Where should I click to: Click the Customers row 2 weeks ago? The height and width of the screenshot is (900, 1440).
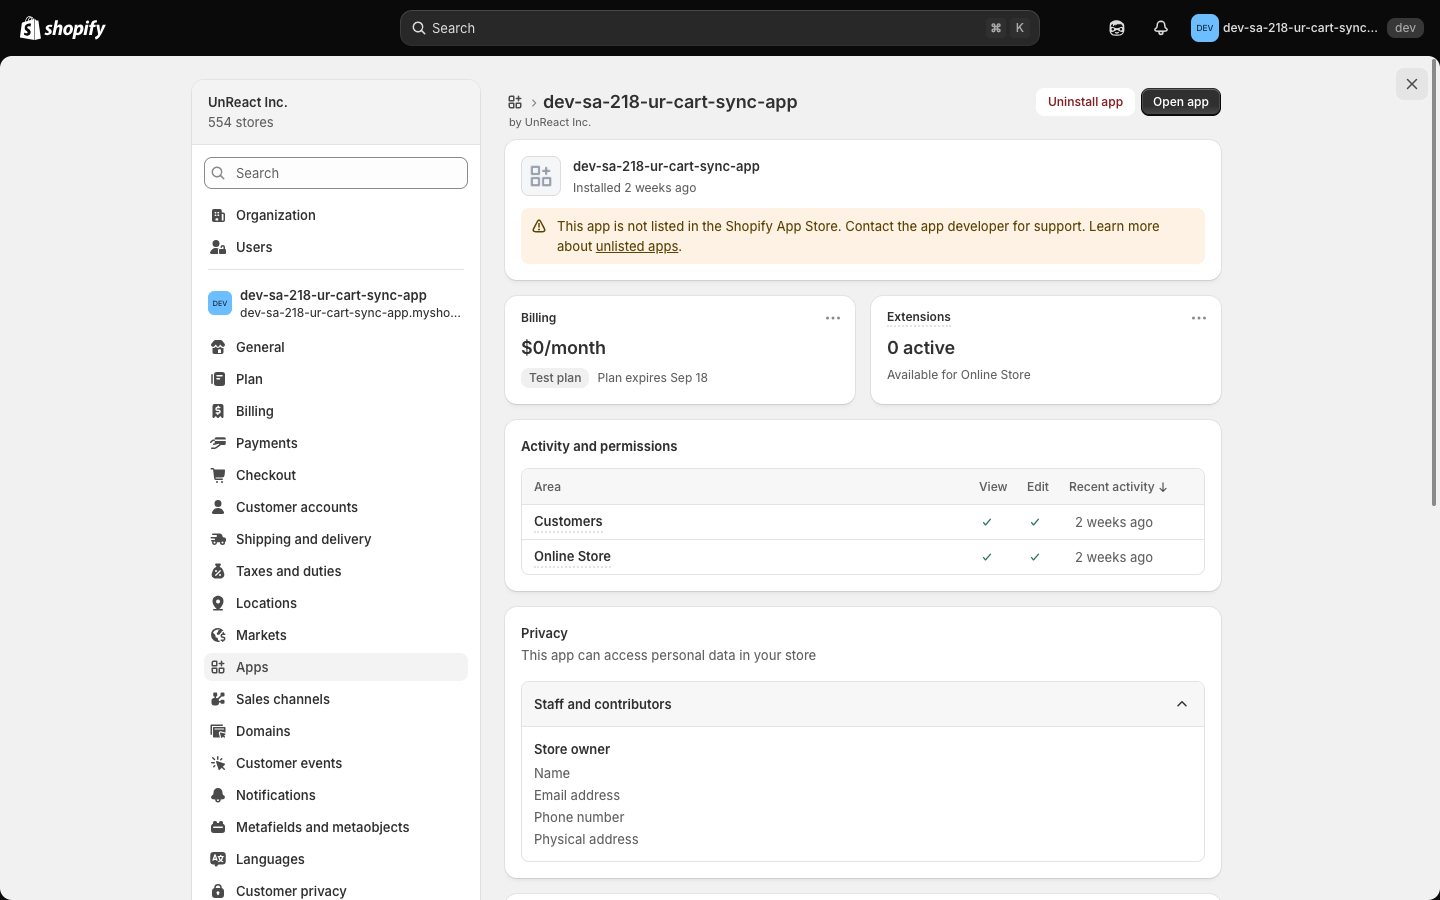pos(1114,522)
